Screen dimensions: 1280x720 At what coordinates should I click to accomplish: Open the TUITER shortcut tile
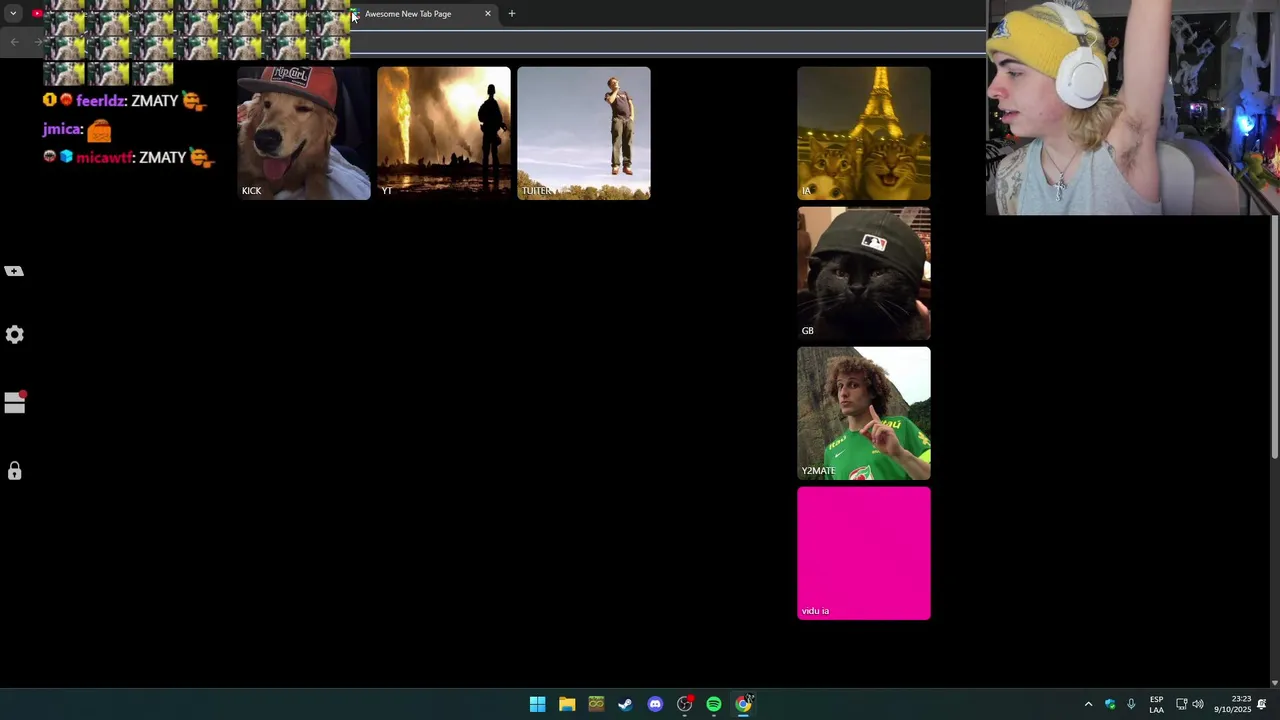click(x=584, y=133)
